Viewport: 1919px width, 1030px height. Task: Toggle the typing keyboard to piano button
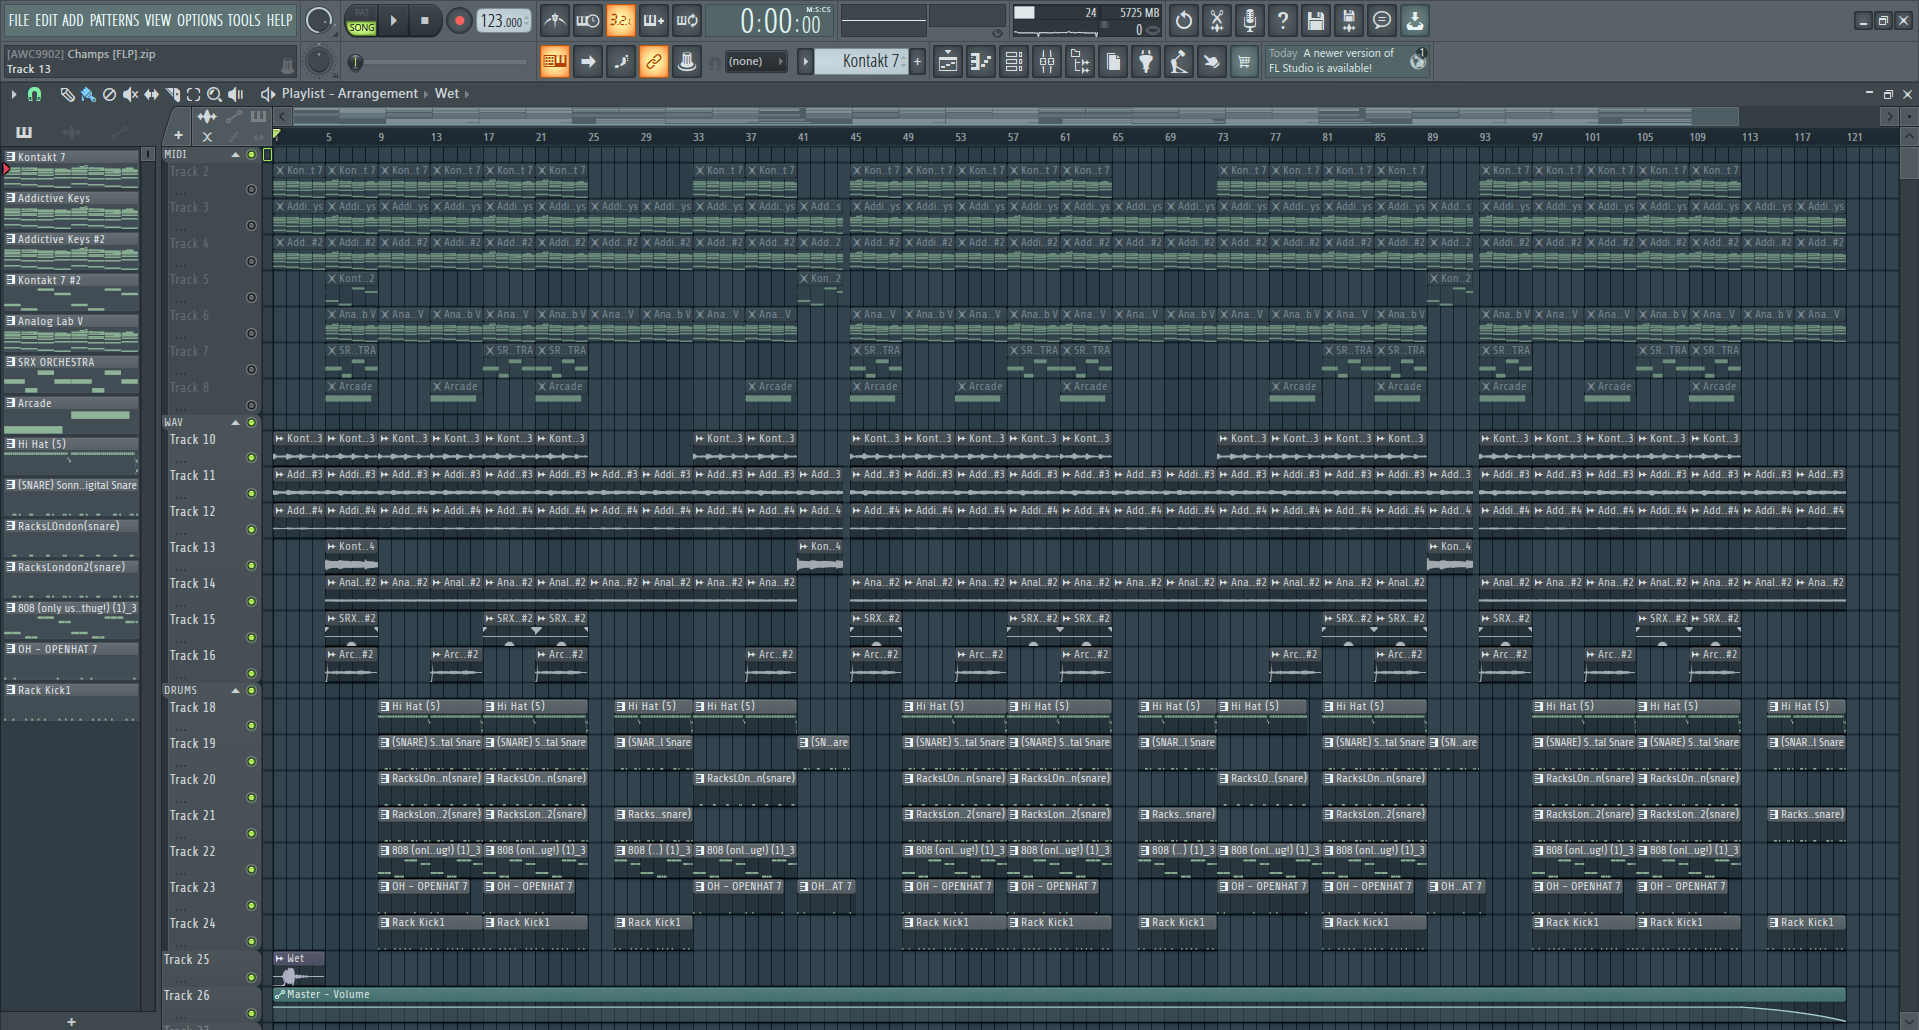(554, 62)
